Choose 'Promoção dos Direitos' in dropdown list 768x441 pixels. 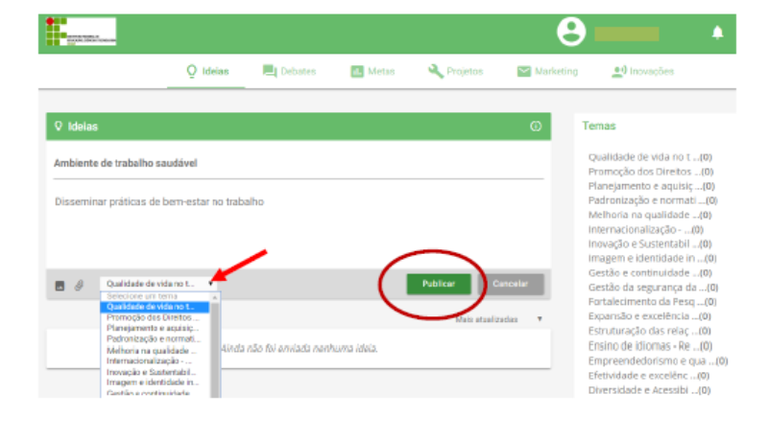154,318
